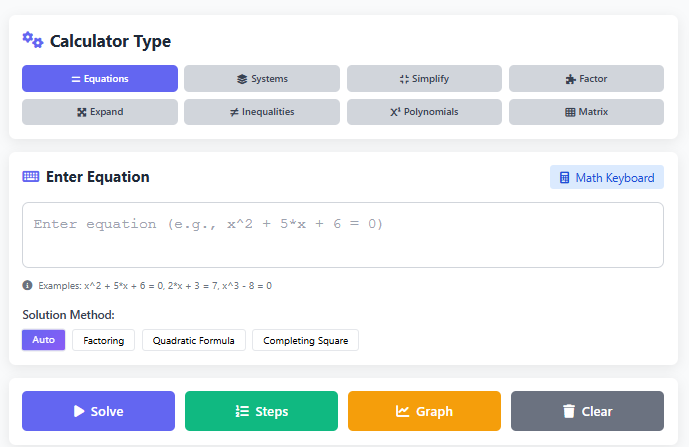Screen dimensions: 689x447
Task: Open the Polynomials calculator type
Action: tap(424, 112)
